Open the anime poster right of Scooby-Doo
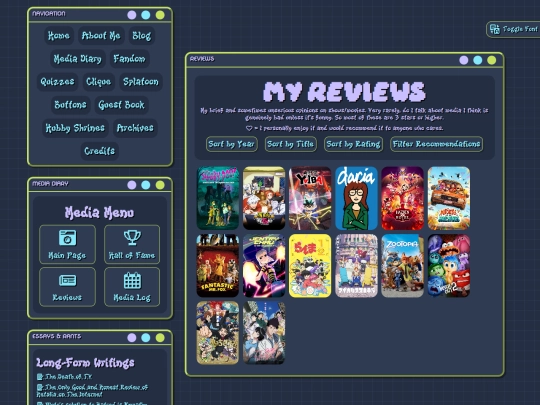The height and width of the screenshot is (405, 540). [264, 198]
